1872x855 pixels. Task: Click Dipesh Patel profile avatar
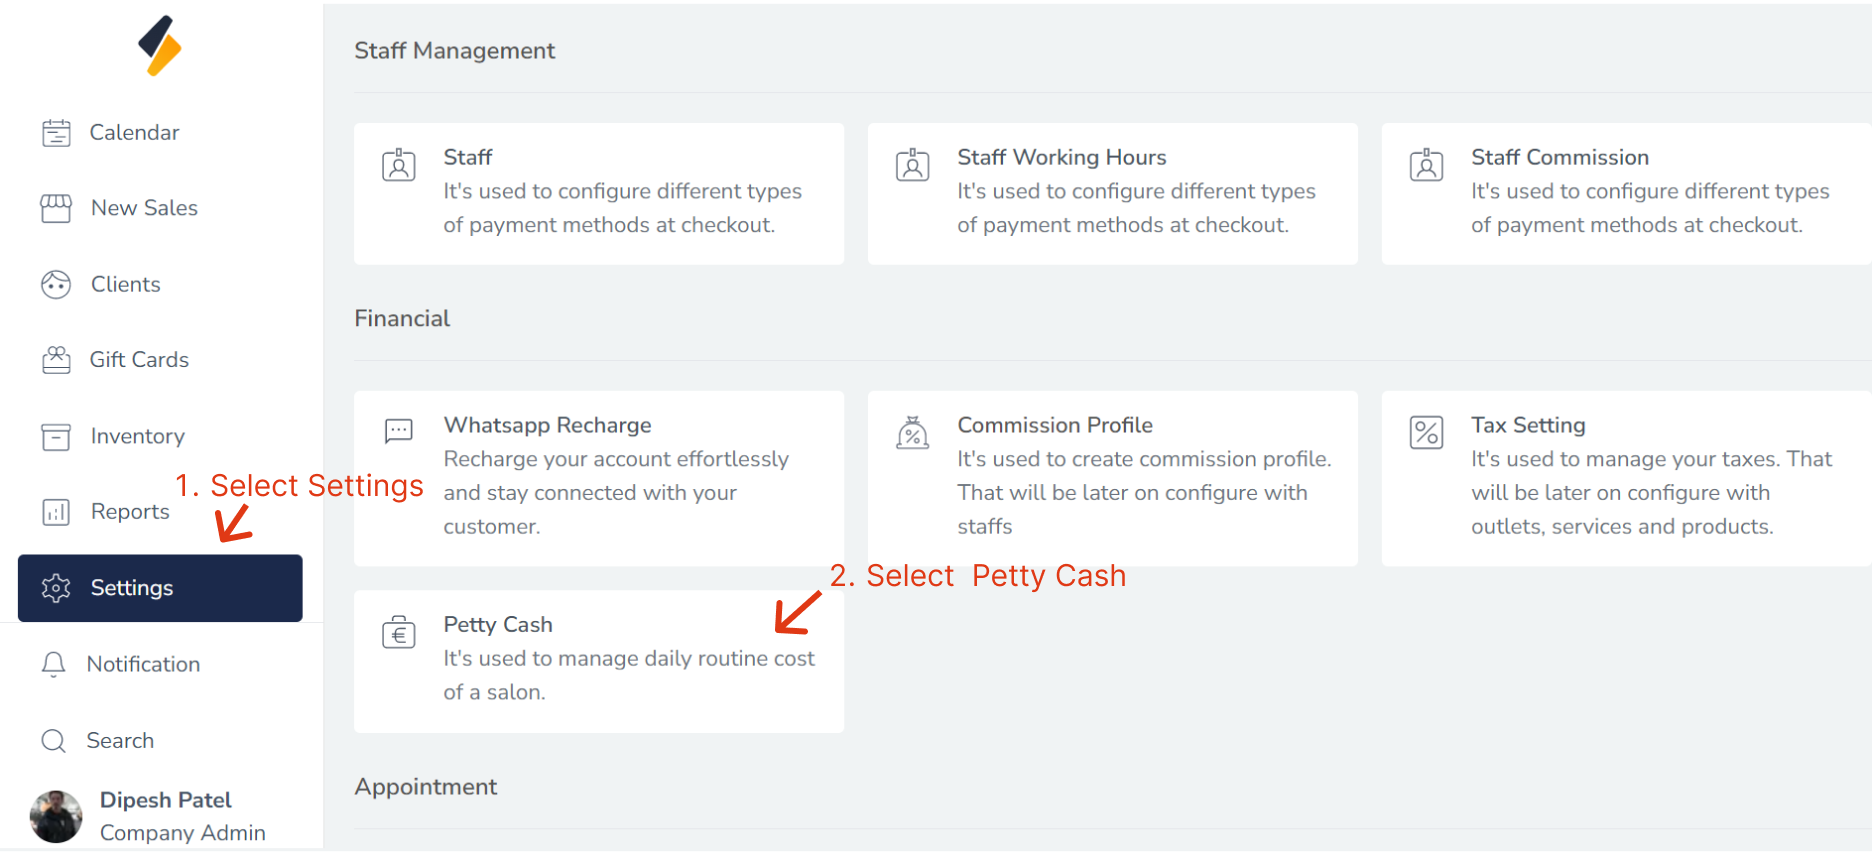tap(56, 816)
